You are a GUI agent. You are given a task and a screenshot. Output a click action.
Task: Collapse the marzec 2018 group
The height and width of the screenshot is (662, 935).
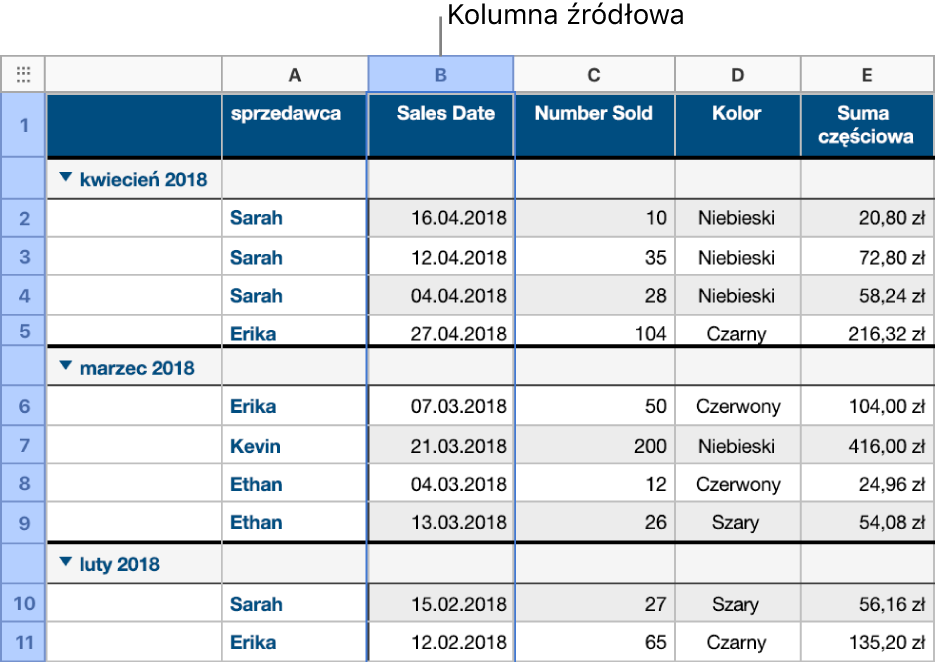(66, 367)
